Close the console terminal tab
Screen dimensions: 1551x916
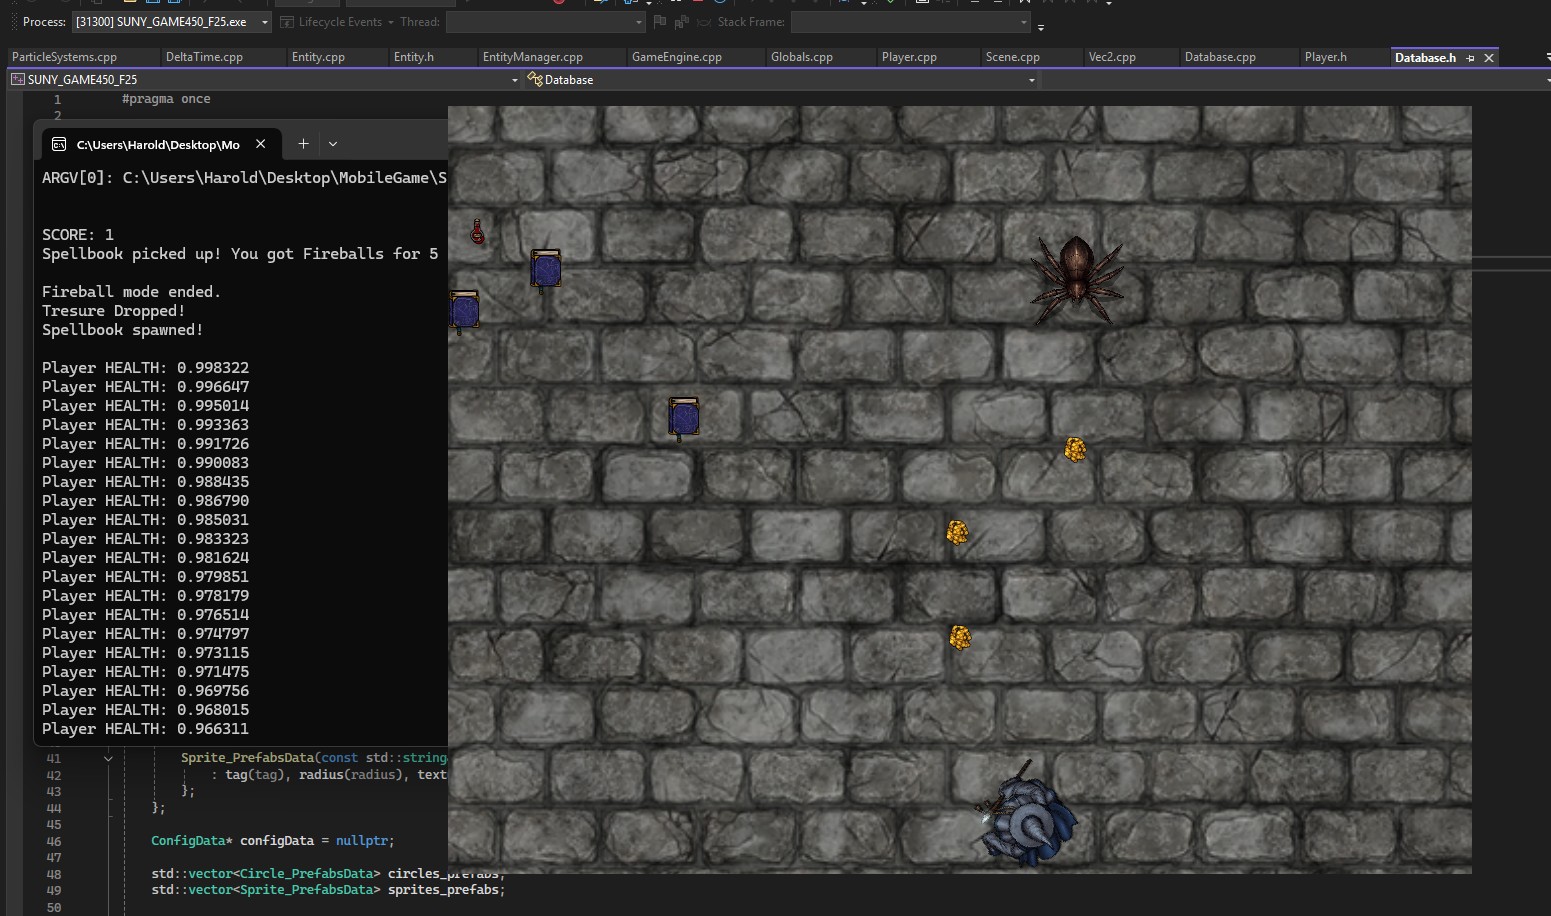tap(261, 144)
